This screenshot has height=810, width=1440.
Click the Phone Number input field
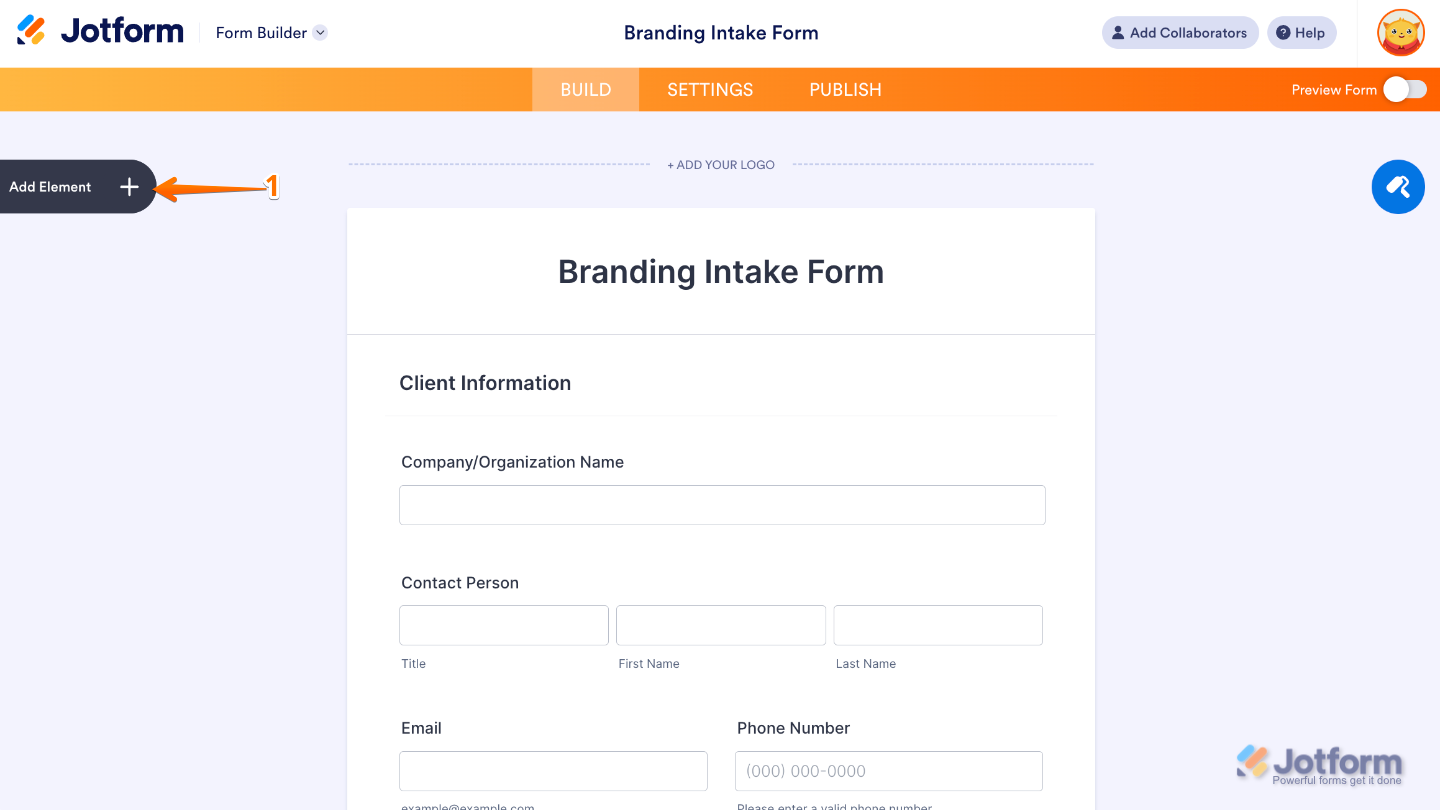888,771
